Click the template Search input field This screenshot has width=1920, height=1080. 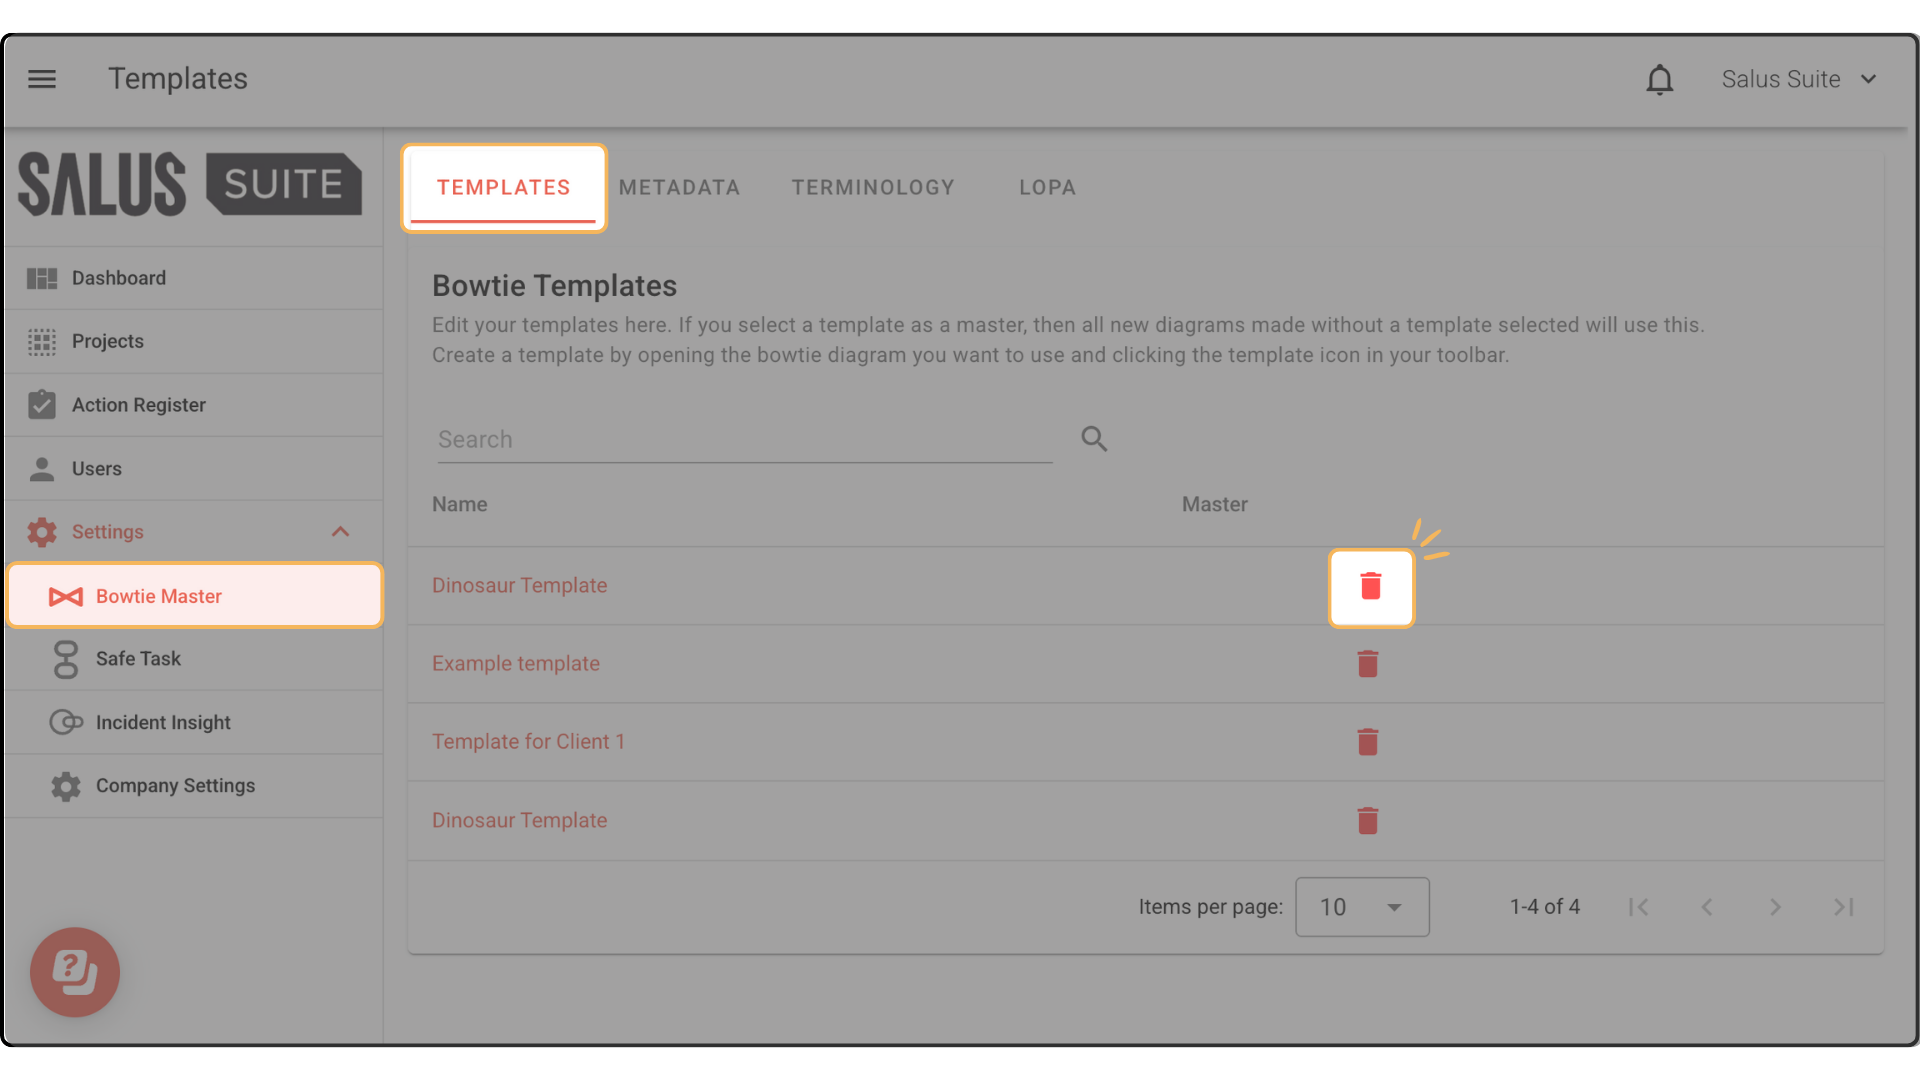pyautogui.click(x=744, y=440)
